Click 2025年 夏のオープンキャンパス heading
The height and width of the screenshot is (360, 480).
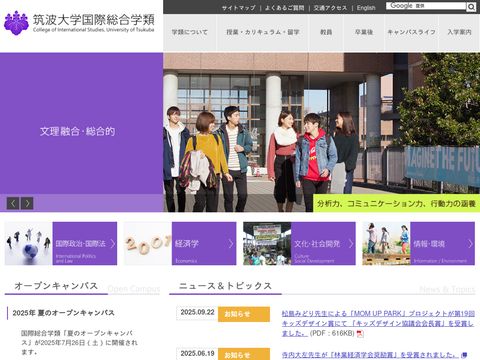click(63, 313)
